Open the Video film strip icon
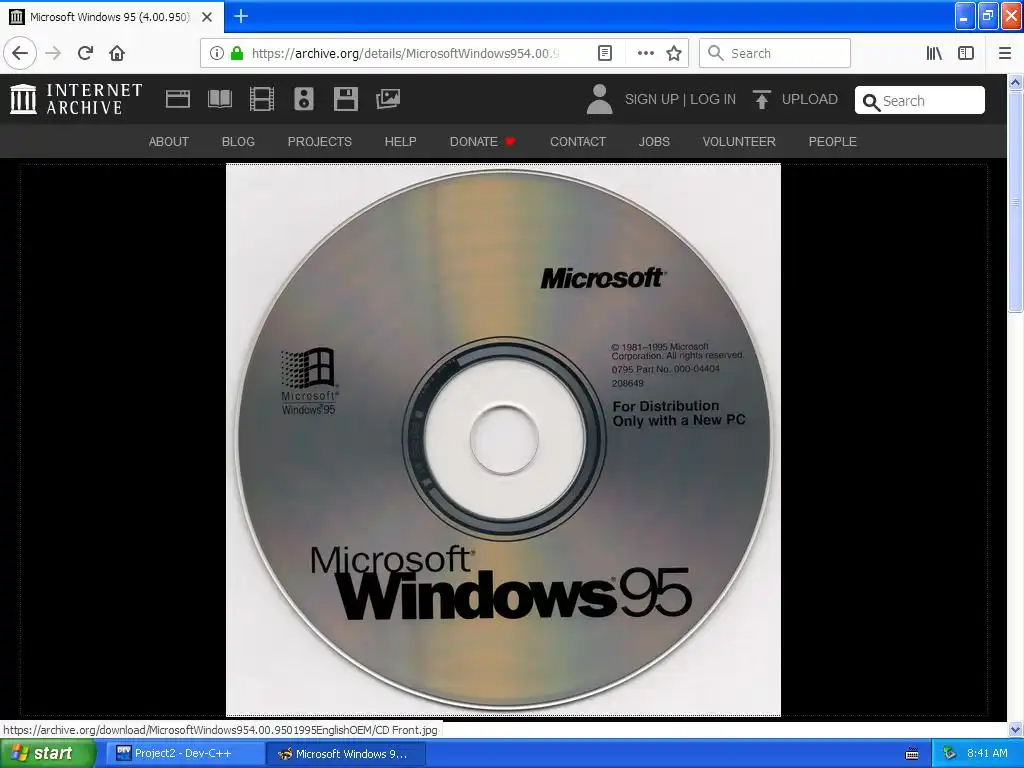This screenshot has height=768, width=1024. point(262,99)
